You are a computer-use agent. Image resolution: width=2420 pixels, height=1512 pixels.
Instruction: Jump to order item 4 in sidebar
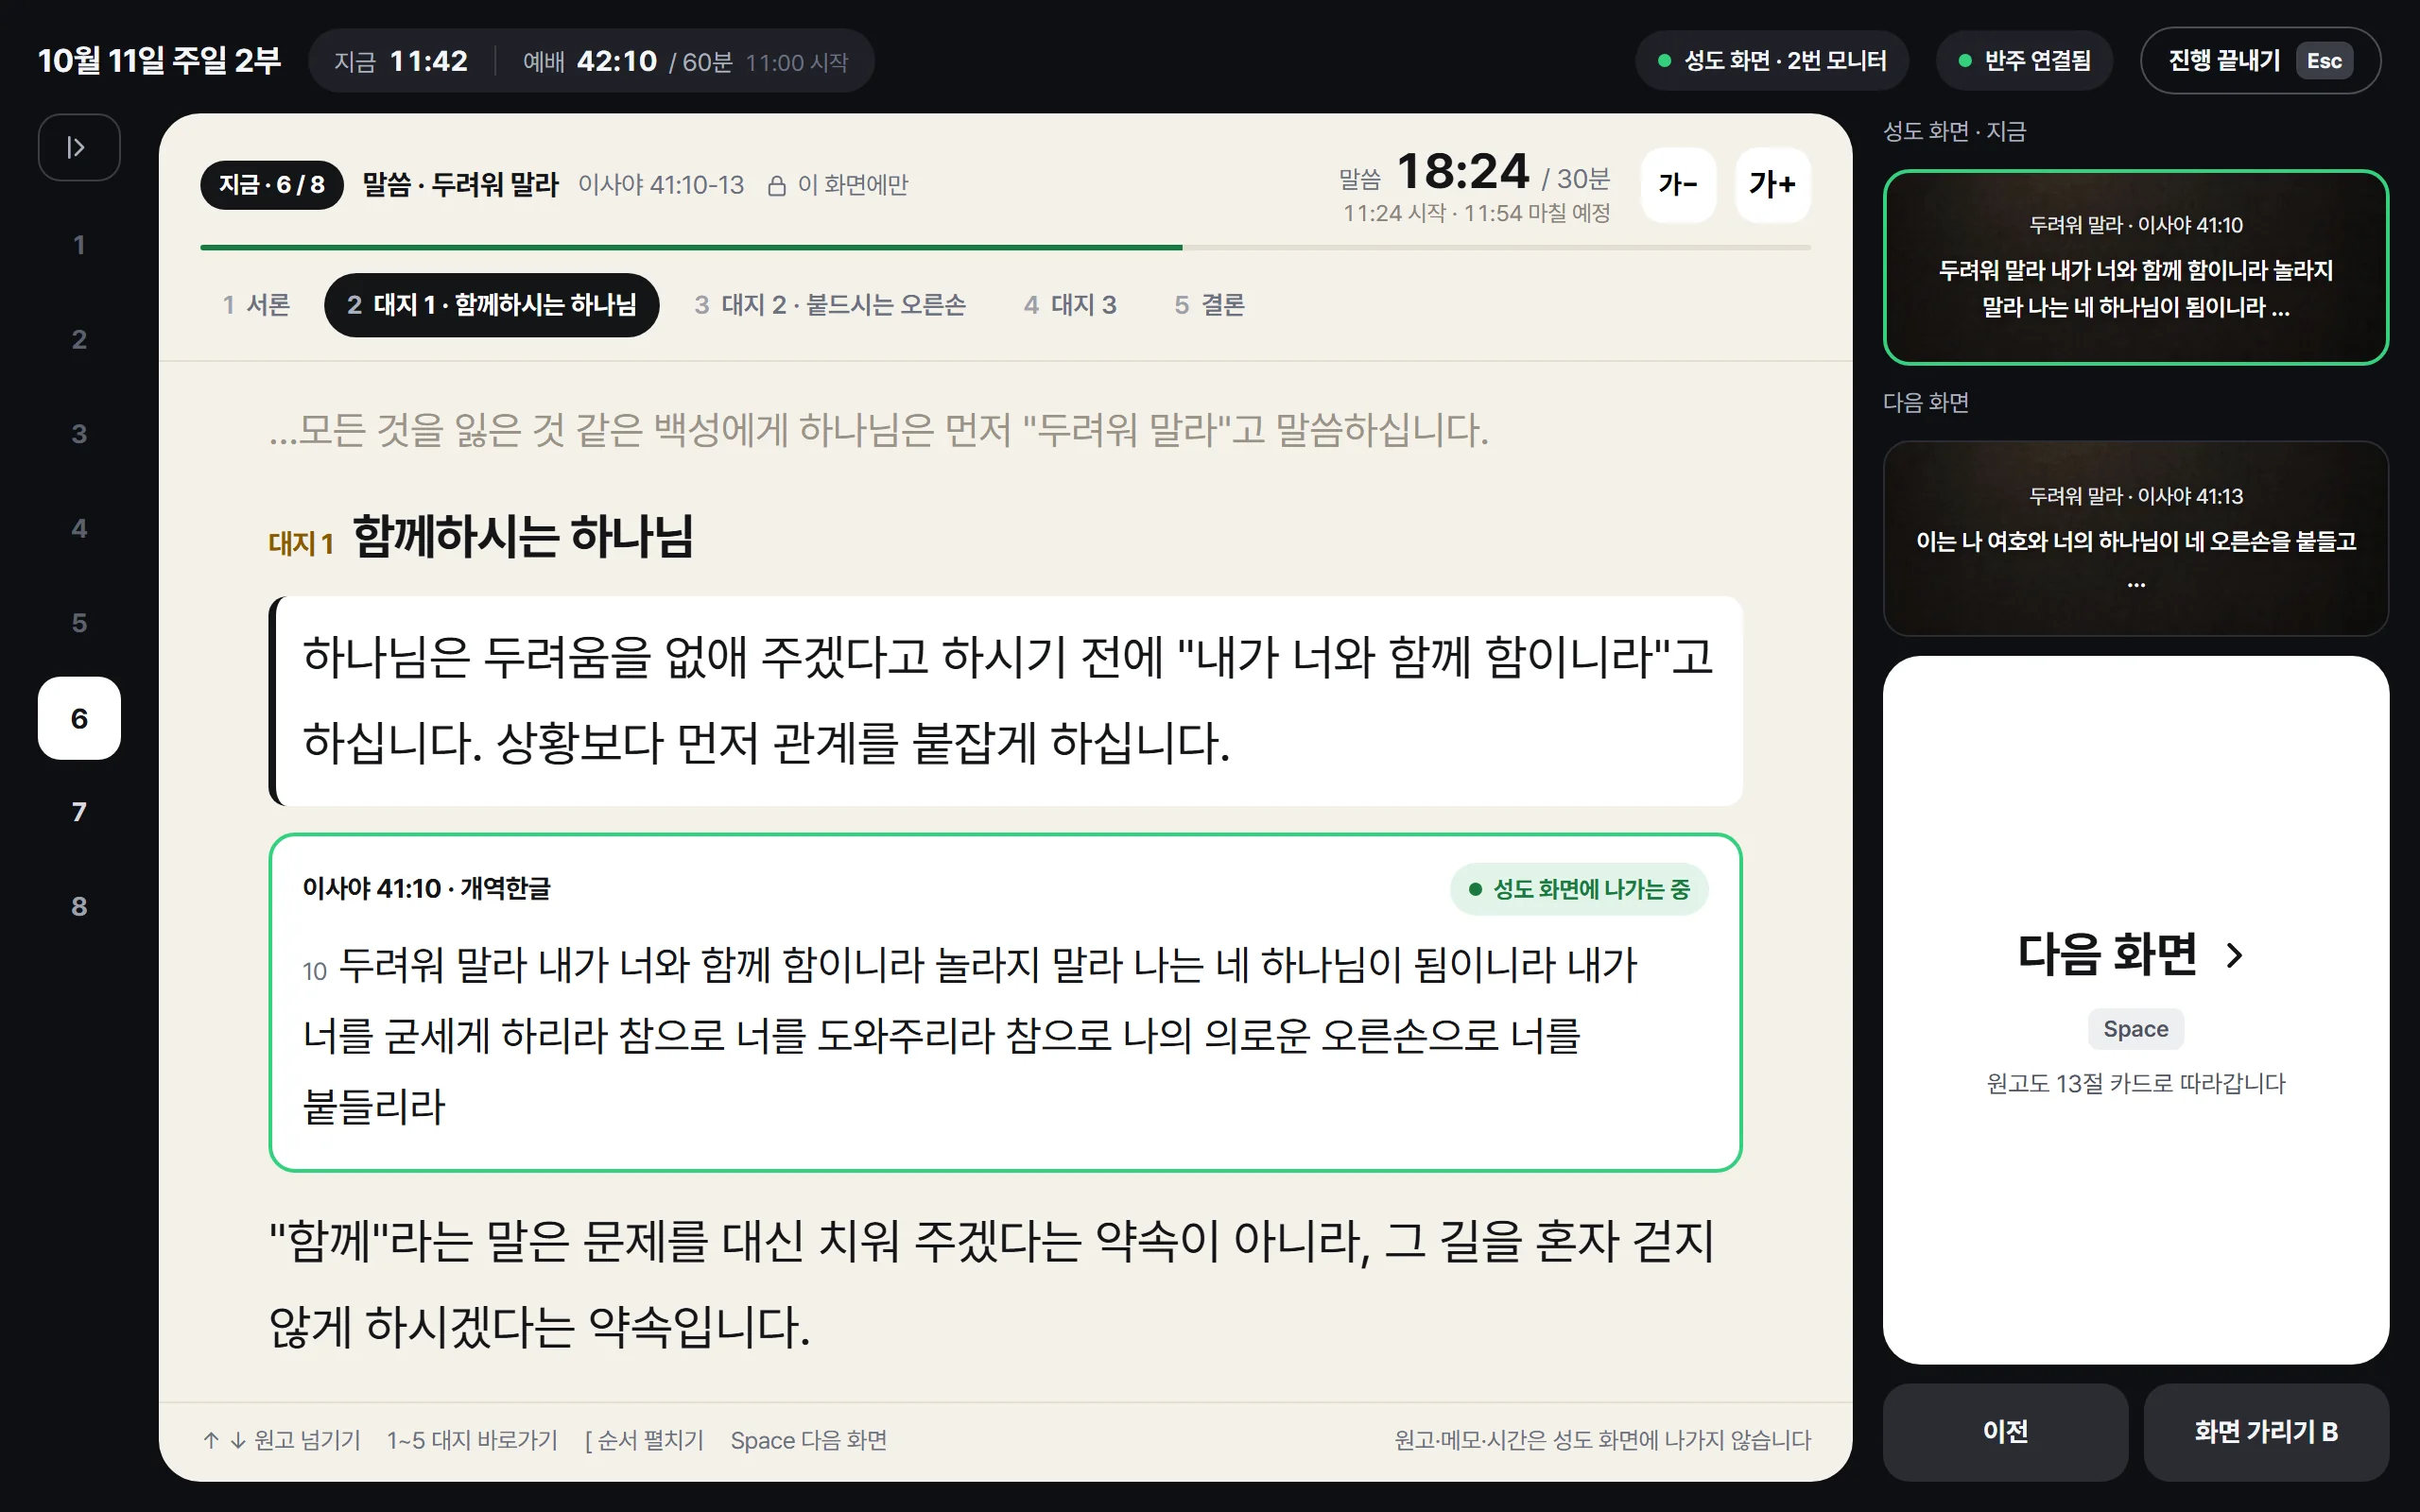click(x=79, y=529)
